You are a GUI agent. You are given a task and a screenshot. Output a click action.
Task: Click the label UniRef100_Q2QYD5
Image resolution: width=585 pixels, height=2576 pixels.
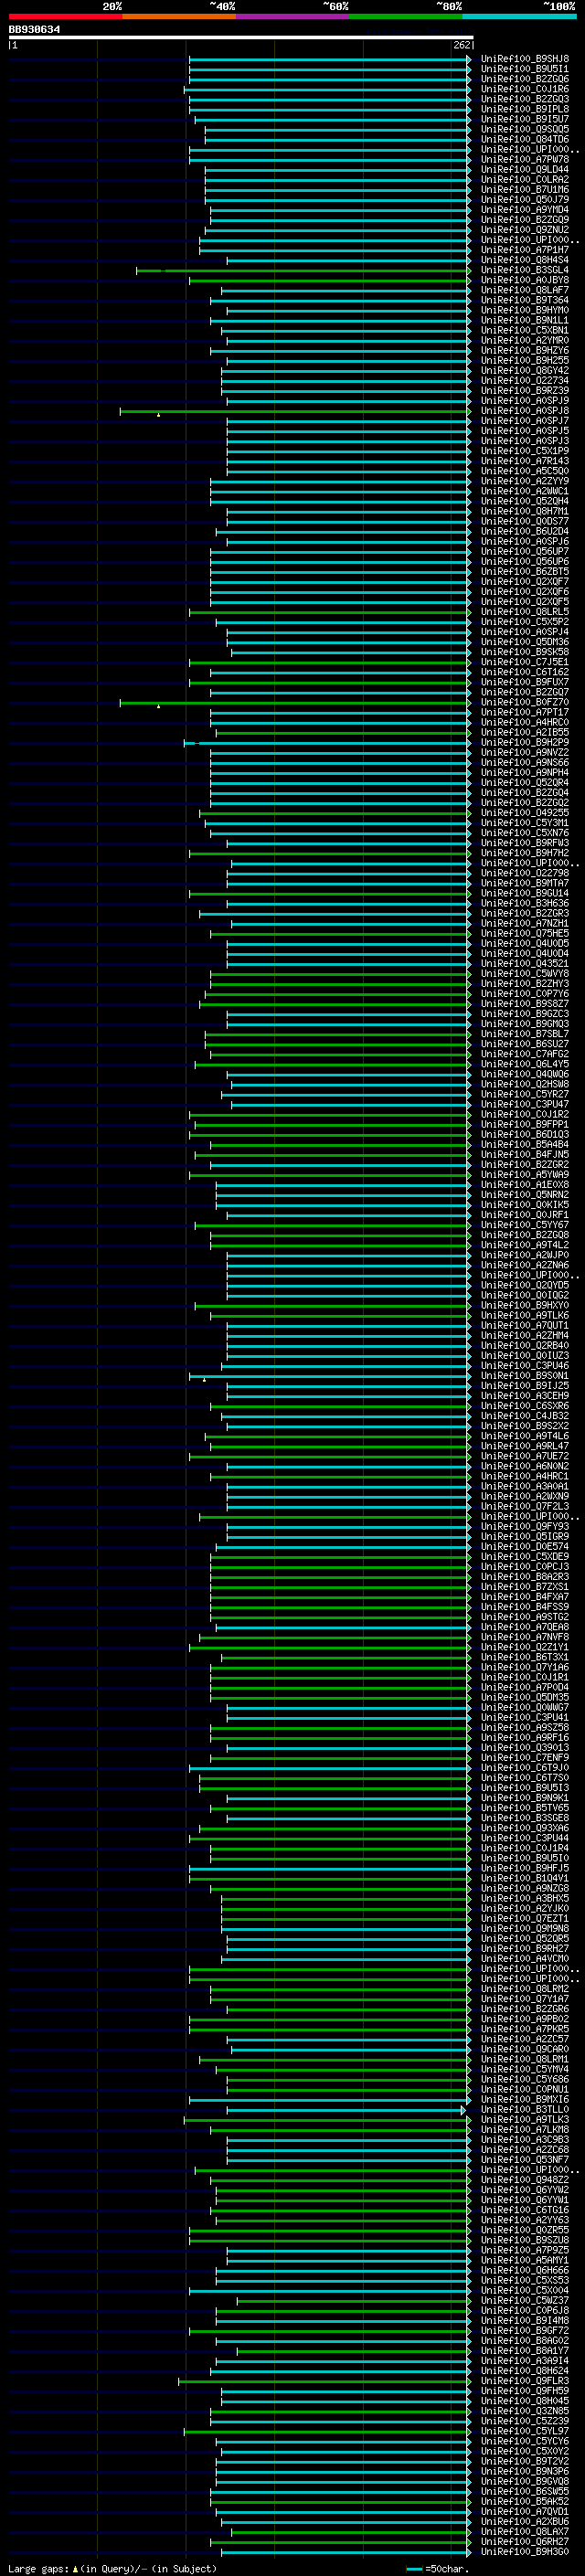coord(525,1285)
